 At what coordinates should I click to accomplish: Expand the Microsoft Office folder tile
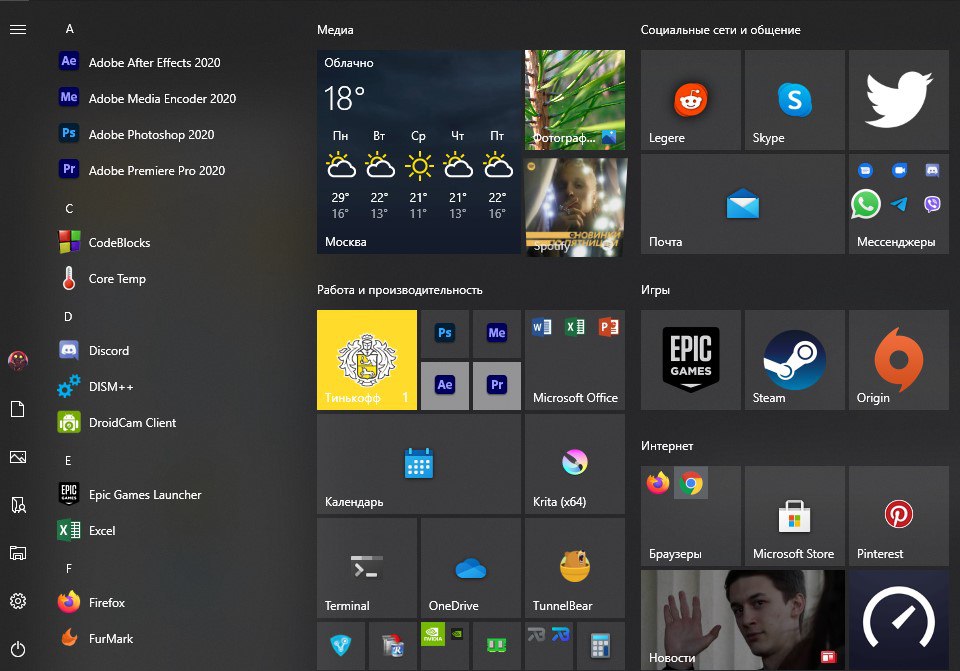pyautogui.click(x=575, y=360)
